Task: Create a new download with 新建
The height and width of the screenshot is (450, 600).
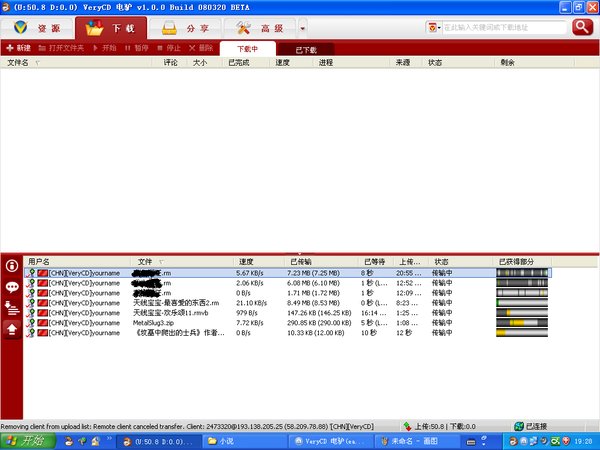Action: pyautogui.click(x=18, y=48)
